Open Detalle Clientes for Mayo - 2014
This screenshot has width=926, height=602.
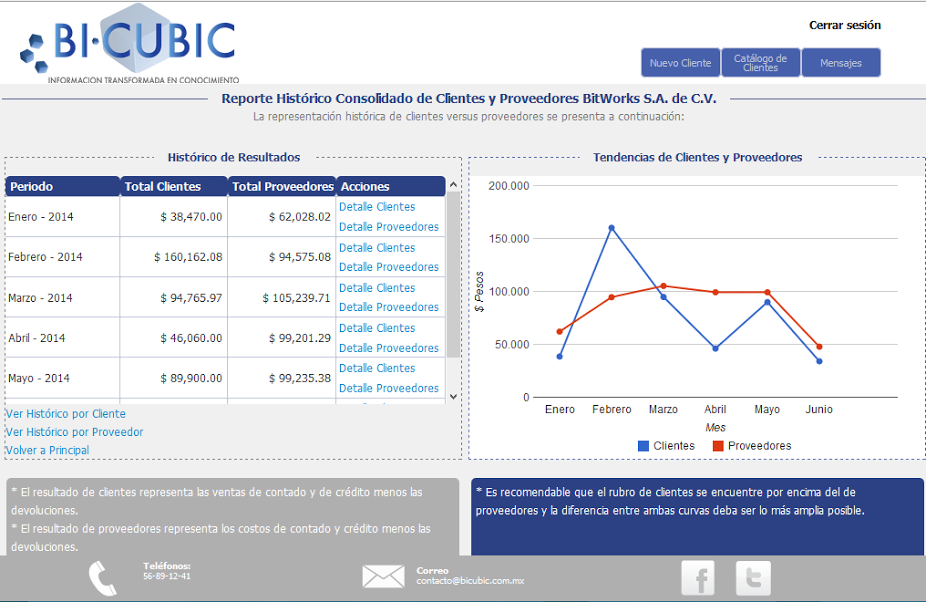377,368
